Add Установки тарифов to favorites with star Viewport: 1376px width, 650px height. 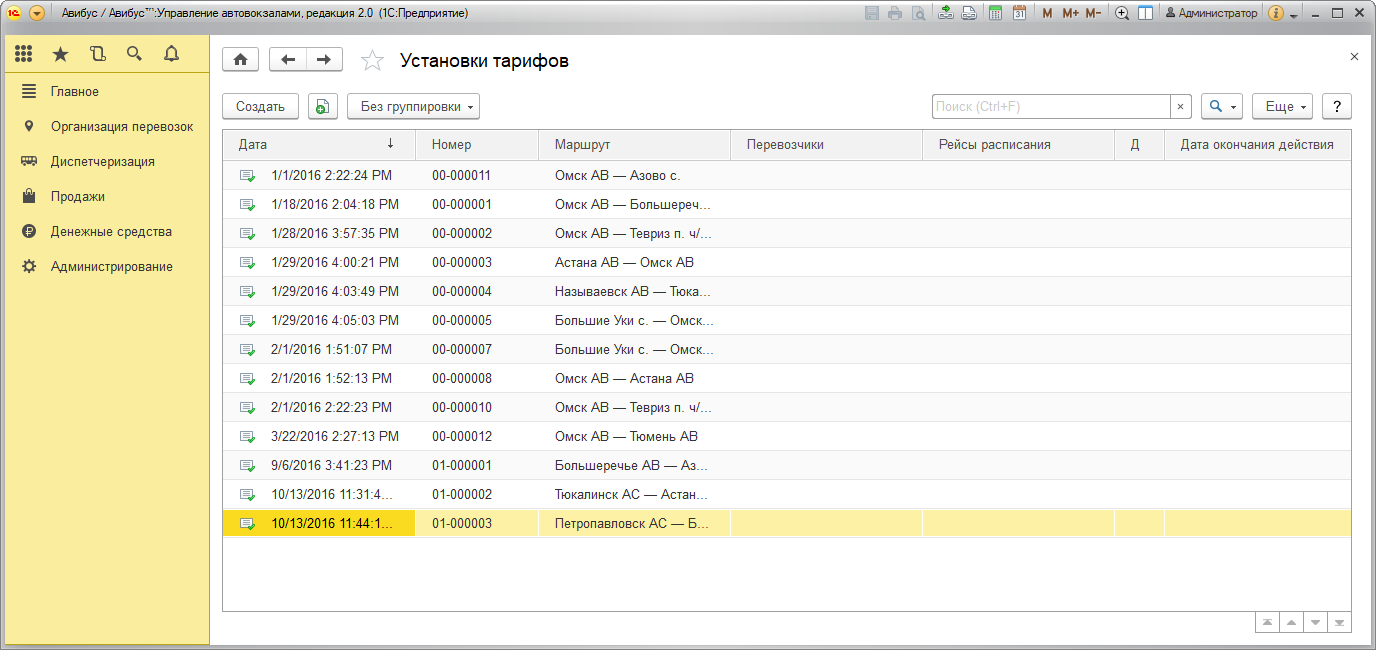pos(372,61)
